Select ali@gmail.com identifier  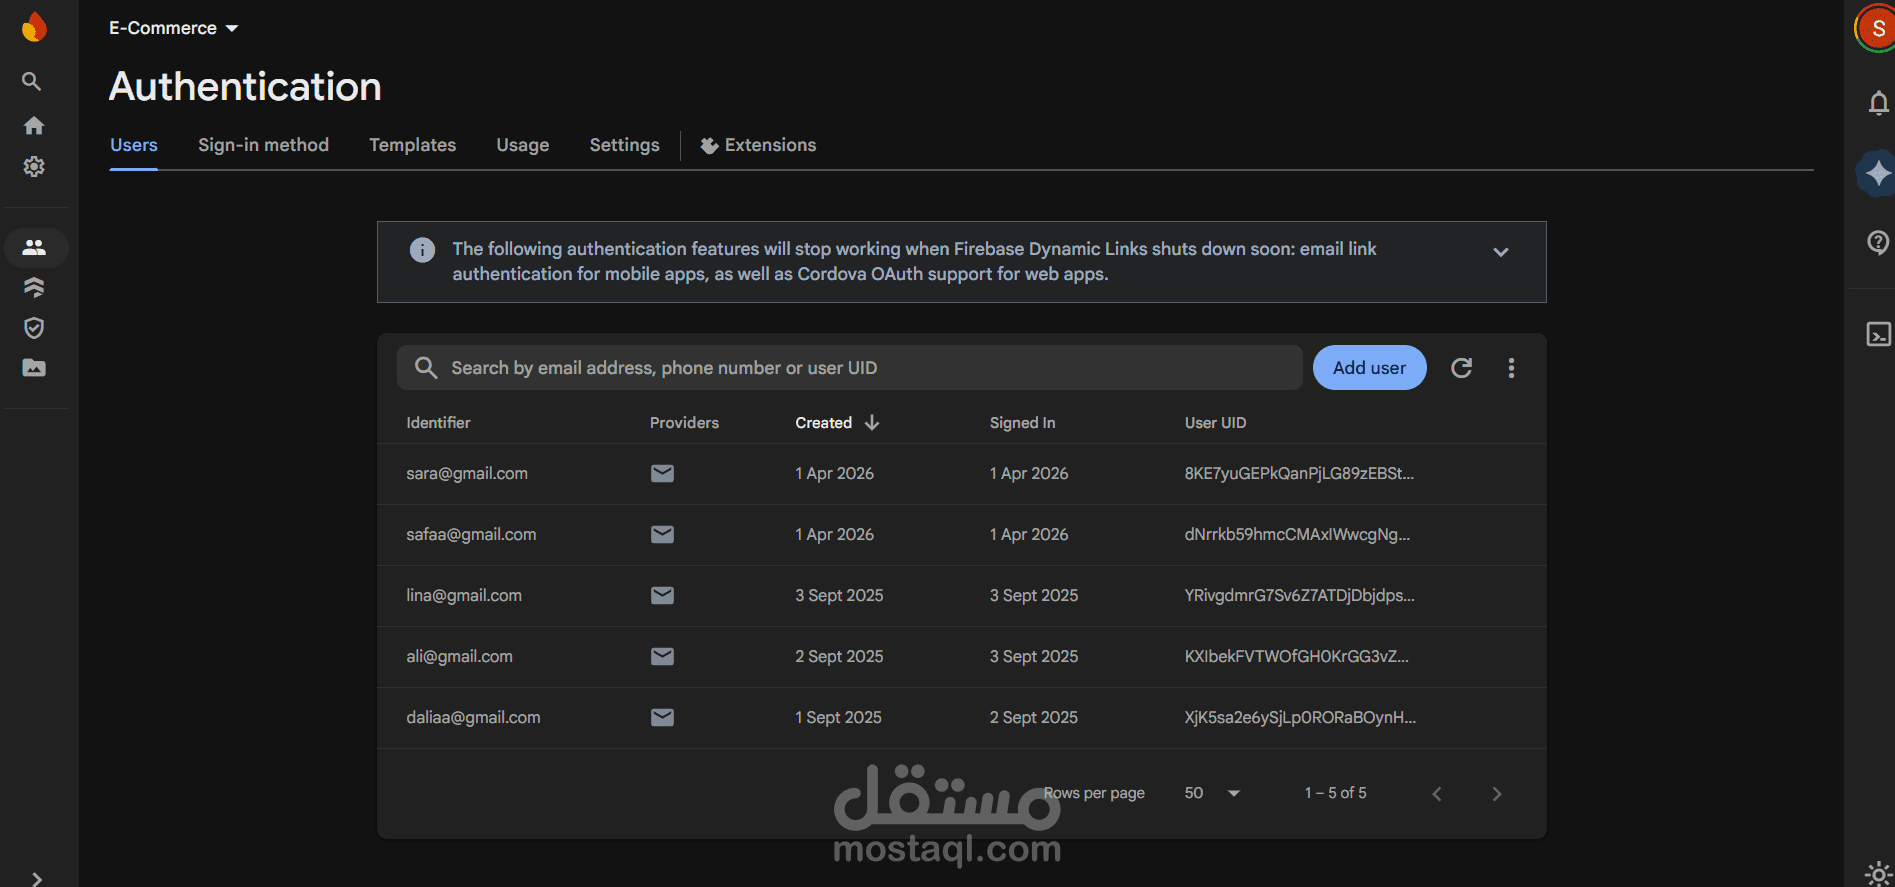click(x=459, y=656)
